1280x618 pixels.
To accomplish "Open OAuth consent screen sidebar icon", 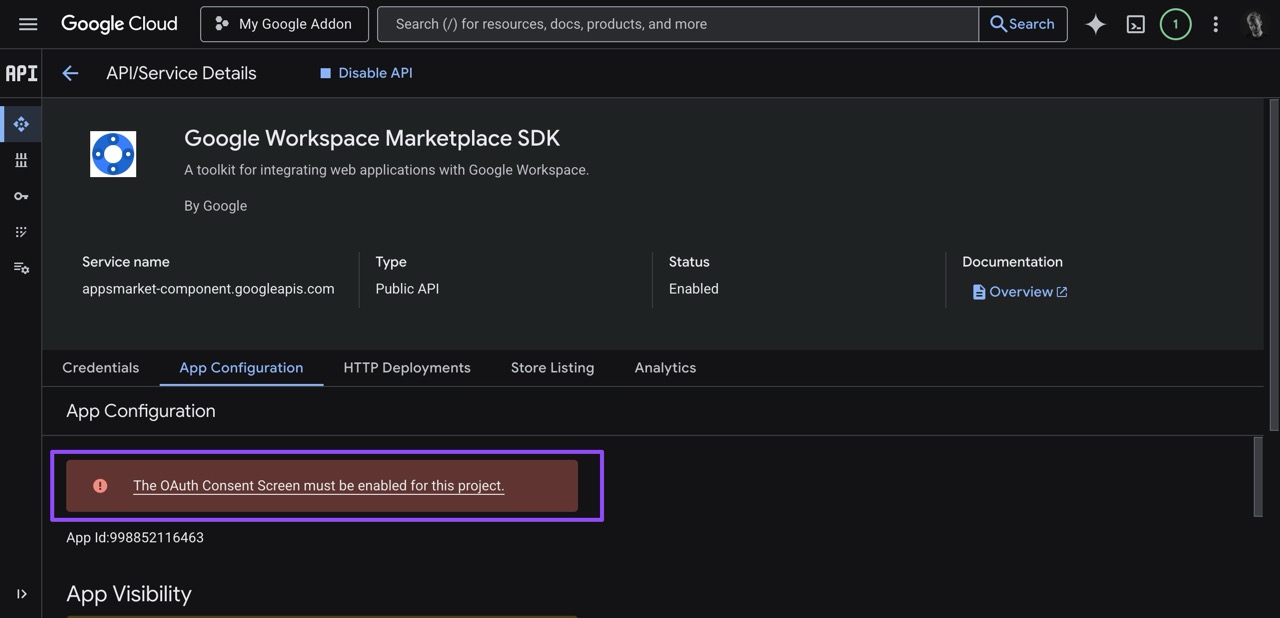I will [21, 232].
